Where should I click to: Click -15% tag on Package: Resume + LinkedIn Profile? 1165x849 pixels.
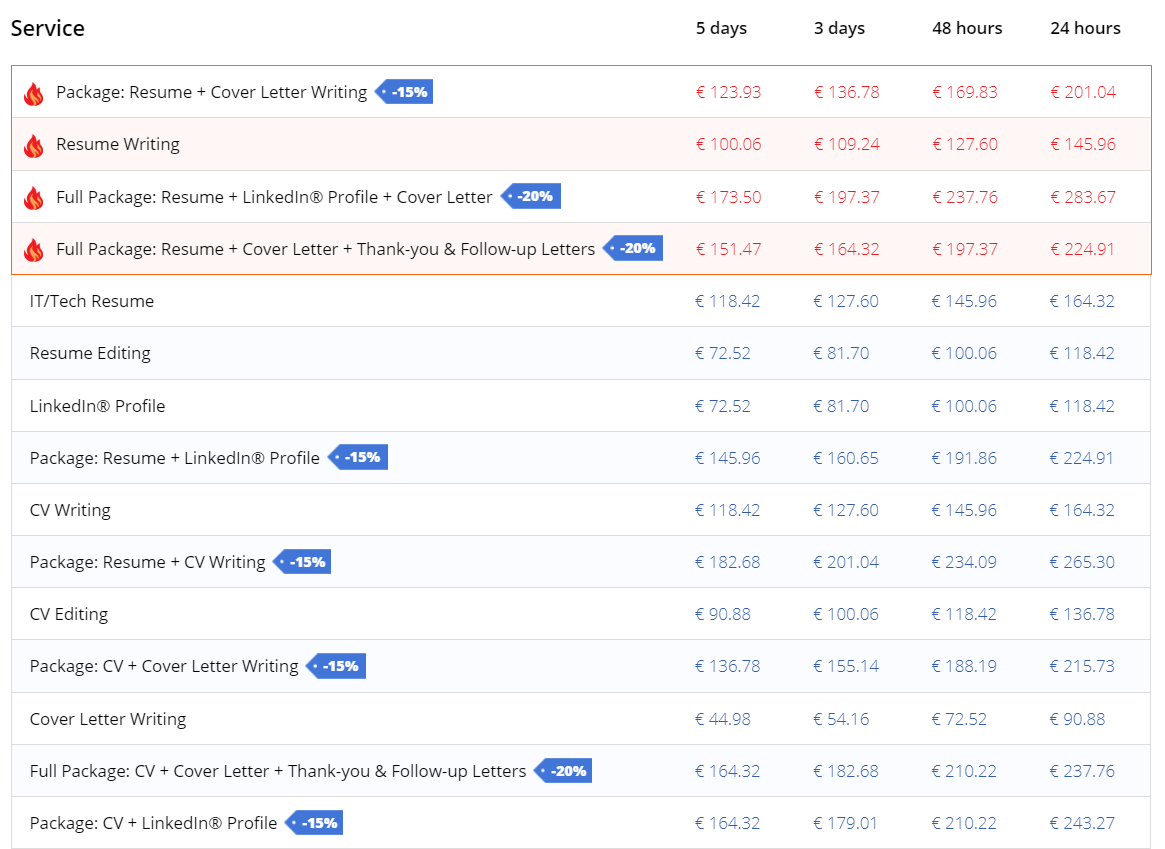pos(358,457)
